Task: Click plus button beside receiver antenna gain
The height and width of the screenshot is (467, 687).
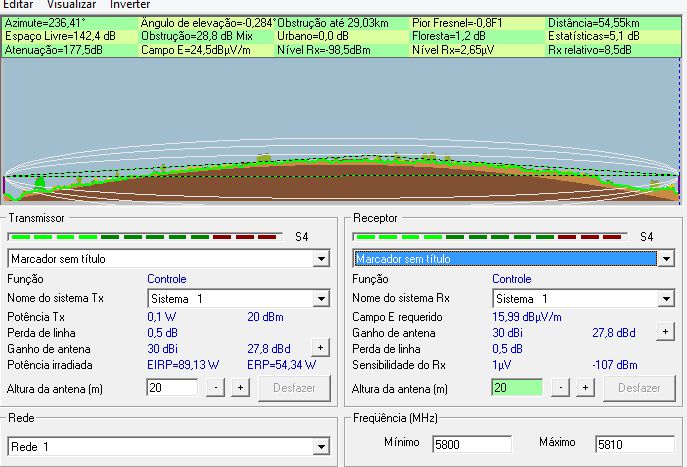Action: pos(665,332)
